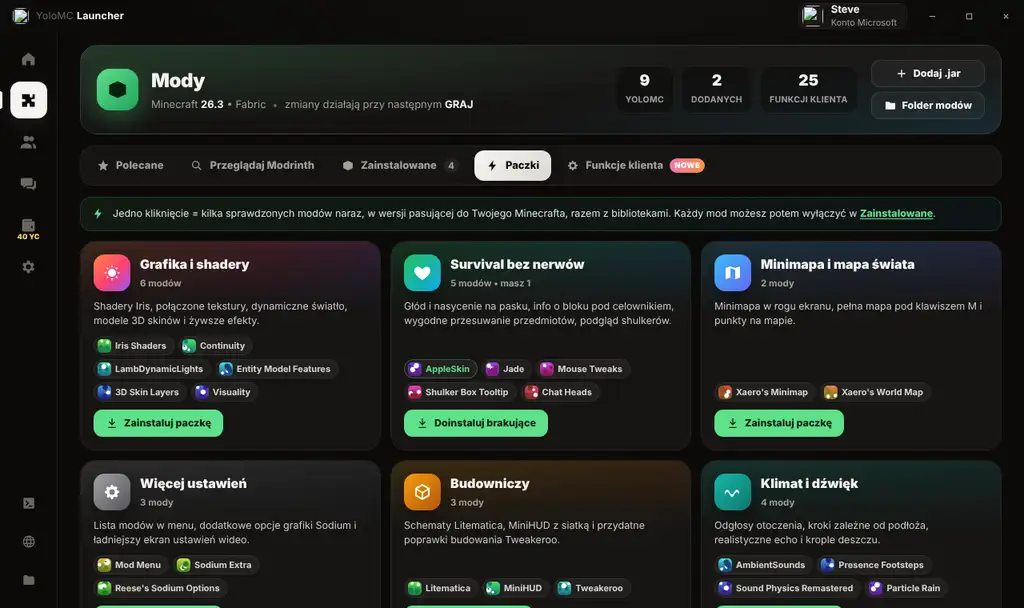Select the Litematica mod chip
1024x608 pixels.
click(441, 588)
